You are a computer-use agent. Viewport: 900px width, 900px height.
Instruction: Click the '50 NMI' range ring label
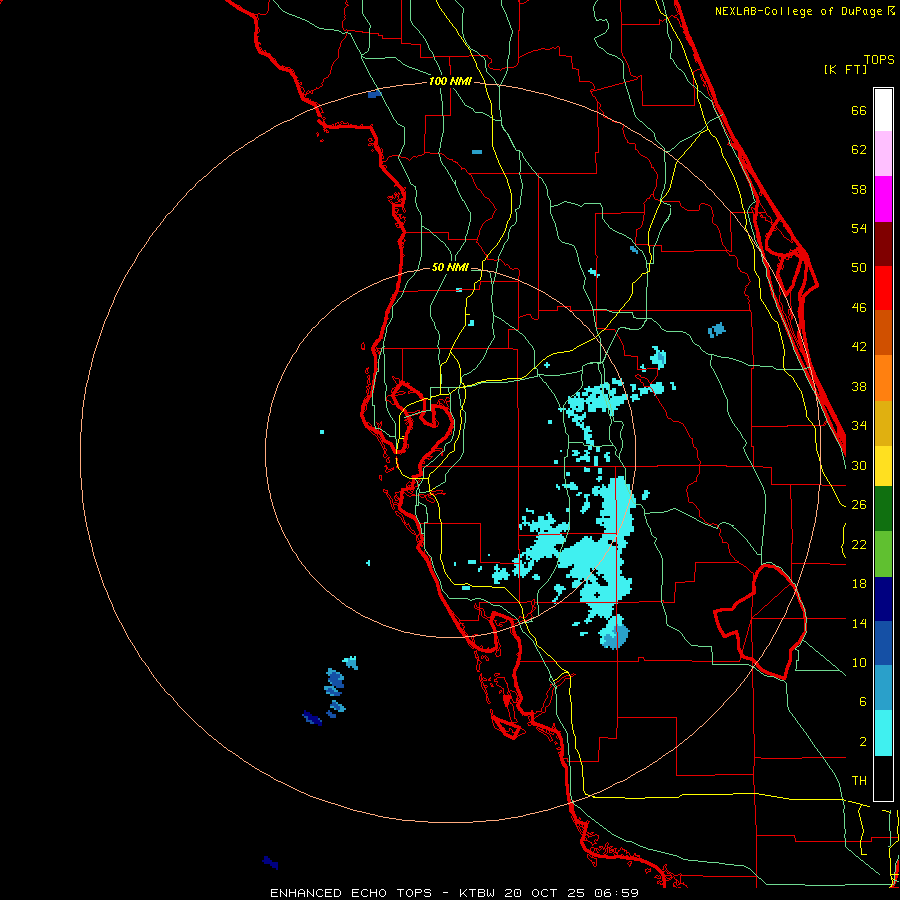[x=450, y=267]
